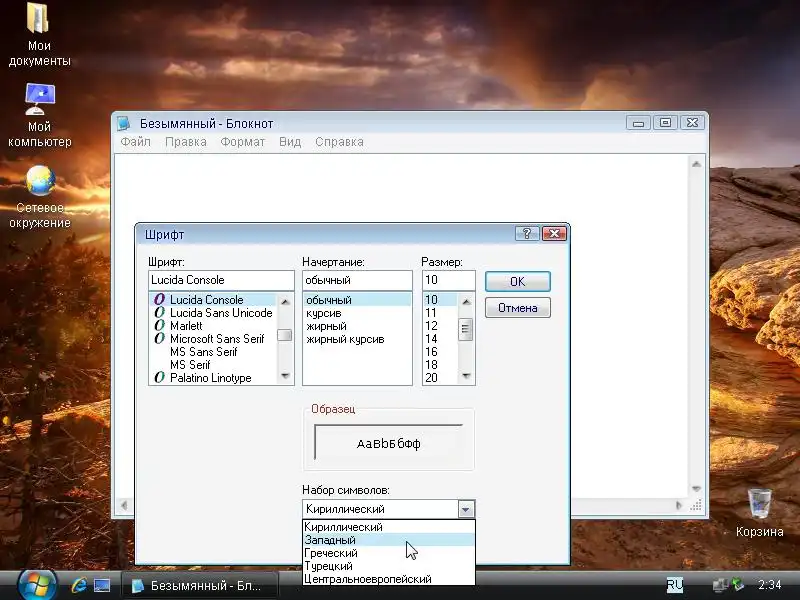800x600 pixels.
Task: Click the Notepad horizontal scrollbar left arrow
Action: [124, 506]
